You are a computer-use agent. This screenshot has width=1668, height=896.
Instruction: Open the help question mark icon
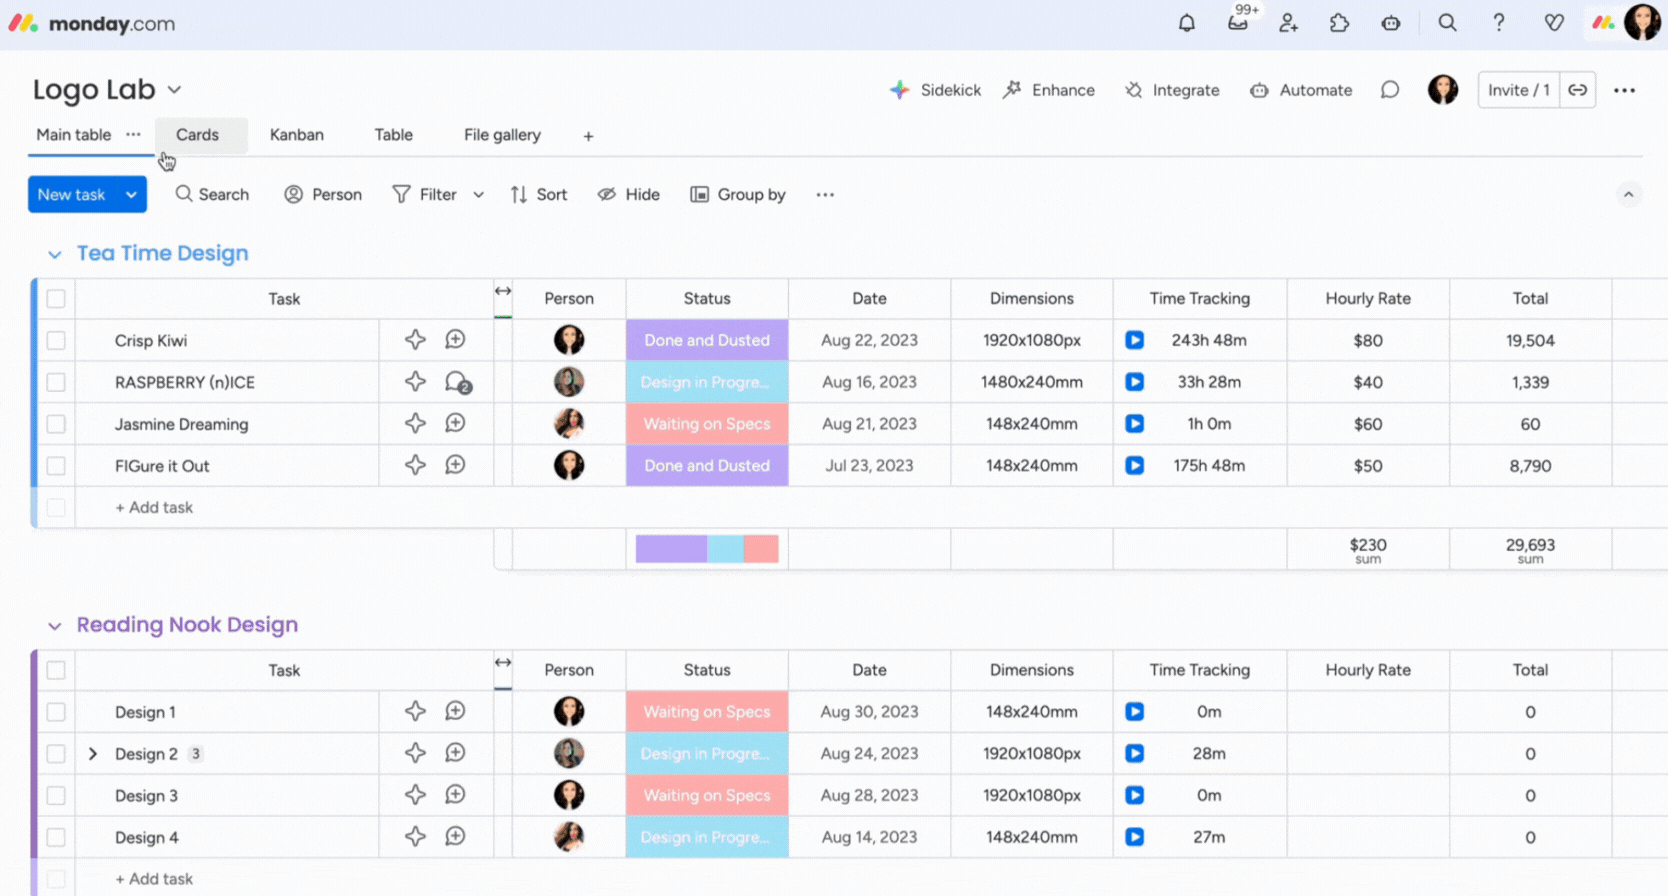click(1498, 23)
